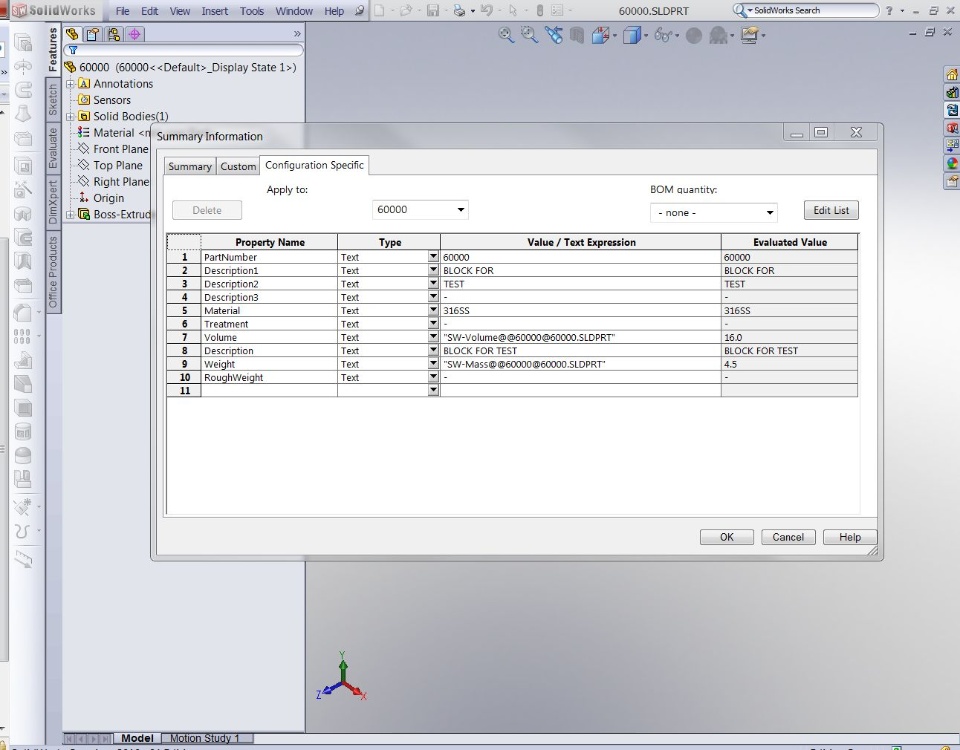
Task: Switch to the Custom tab
Action: click(x=238, y=167)
